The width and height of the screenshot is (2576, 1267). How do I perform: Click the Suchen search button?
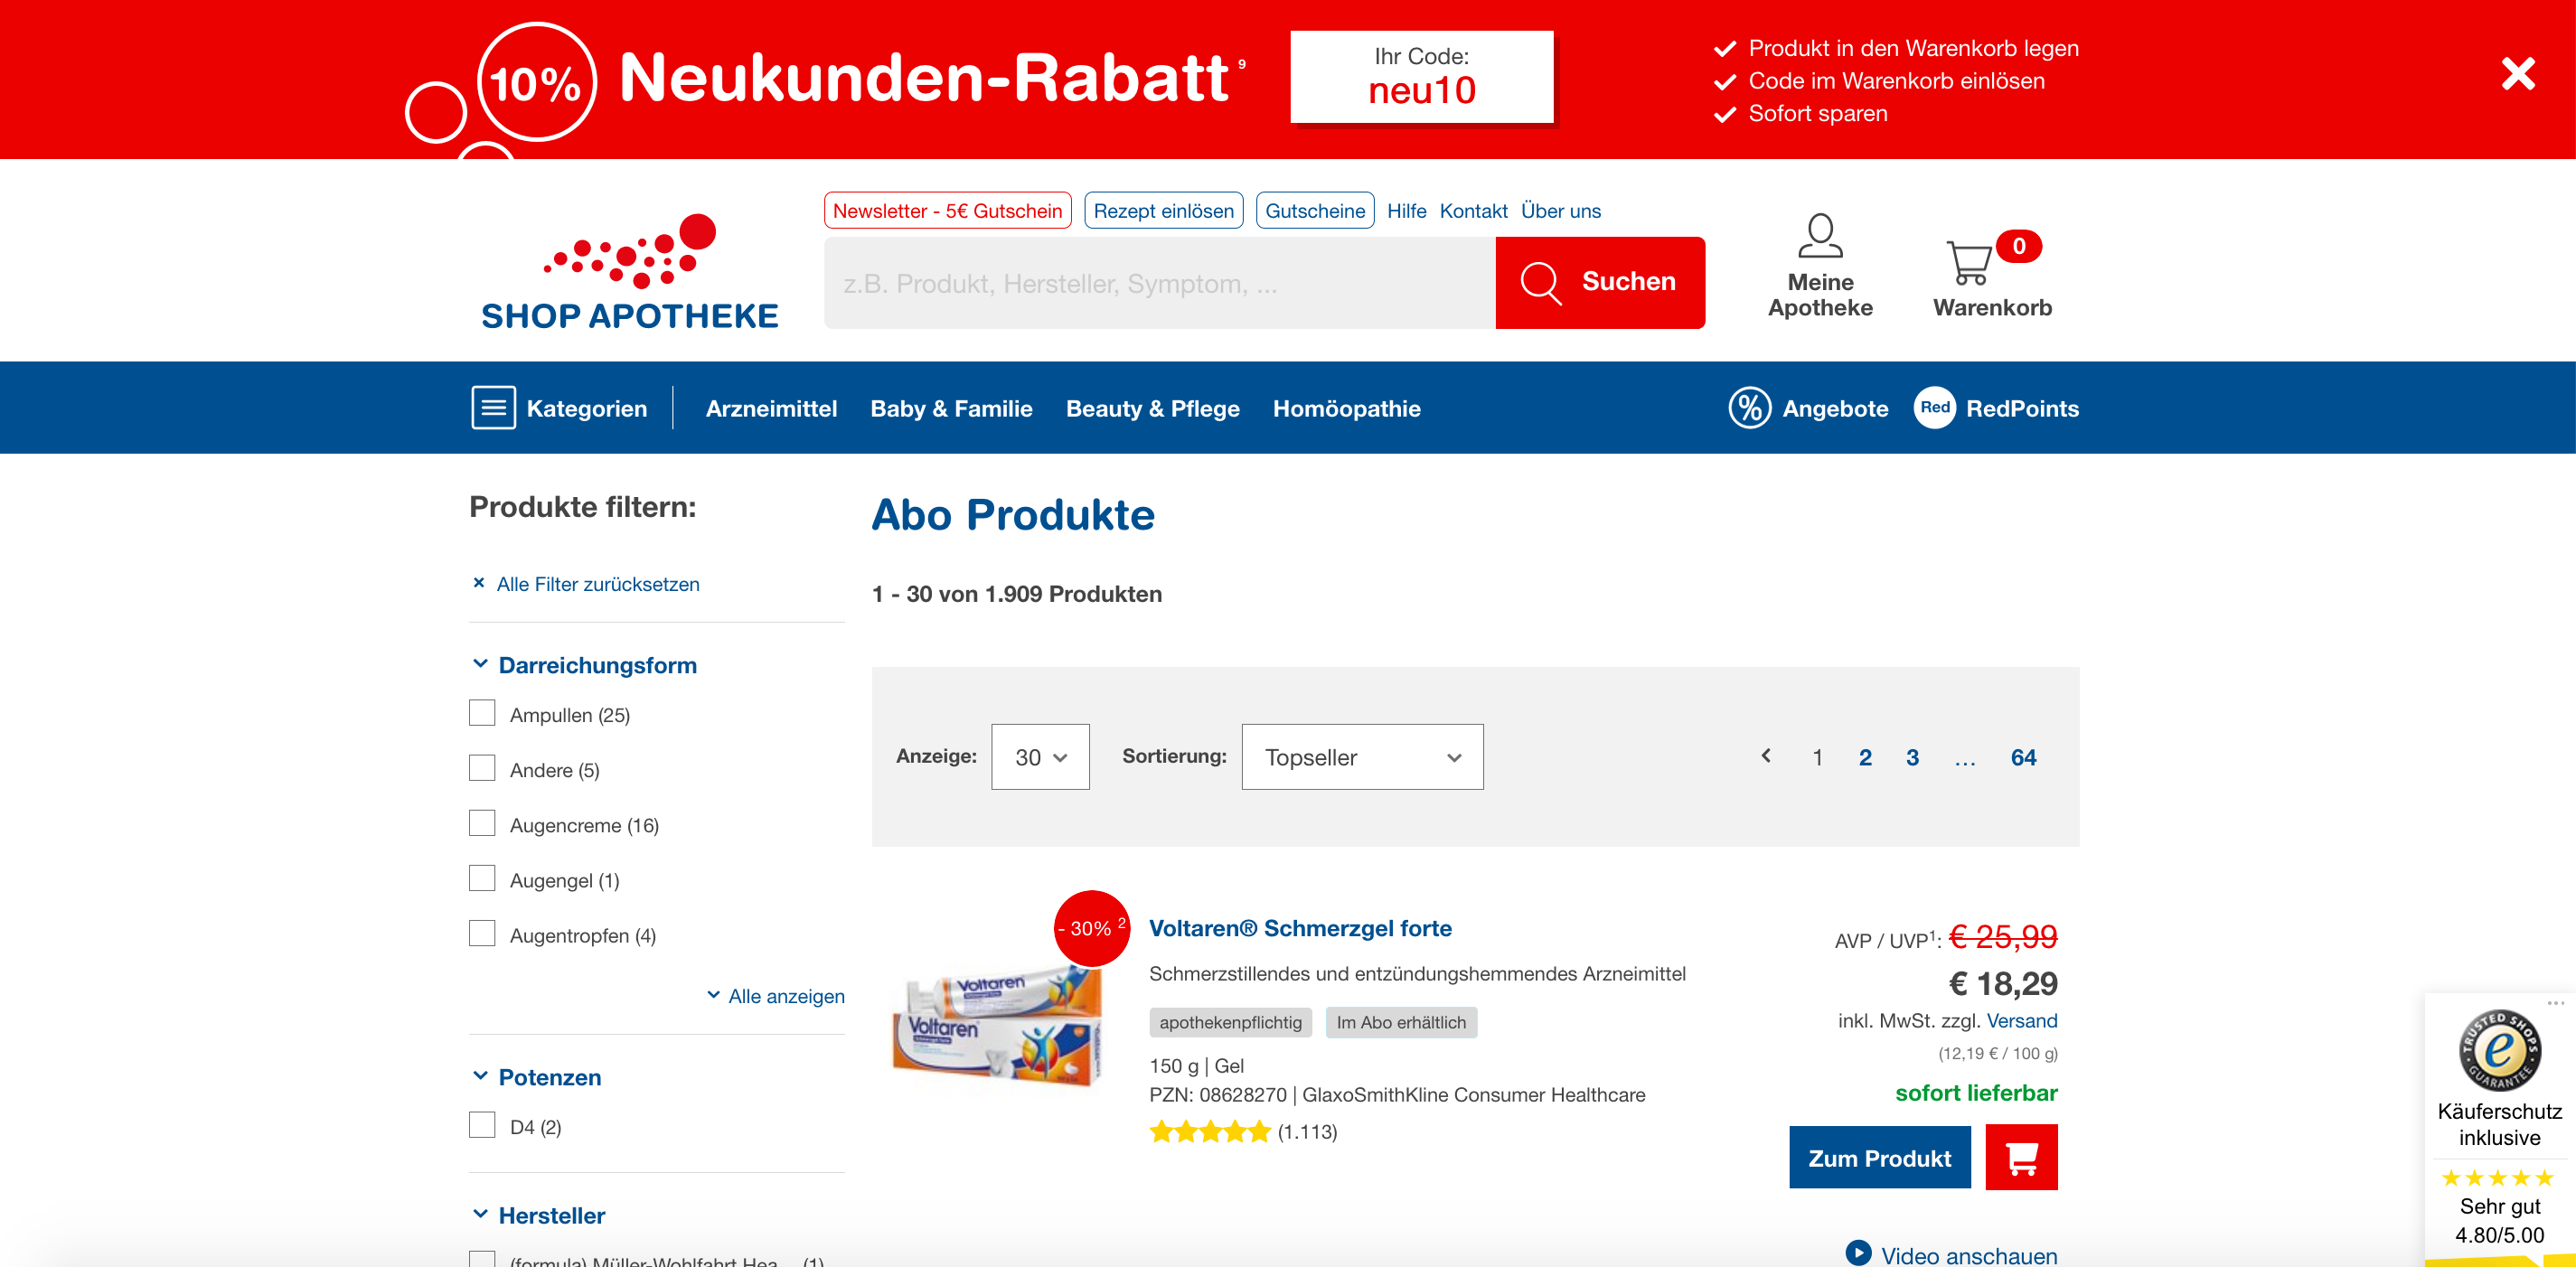pos(1600,283)
